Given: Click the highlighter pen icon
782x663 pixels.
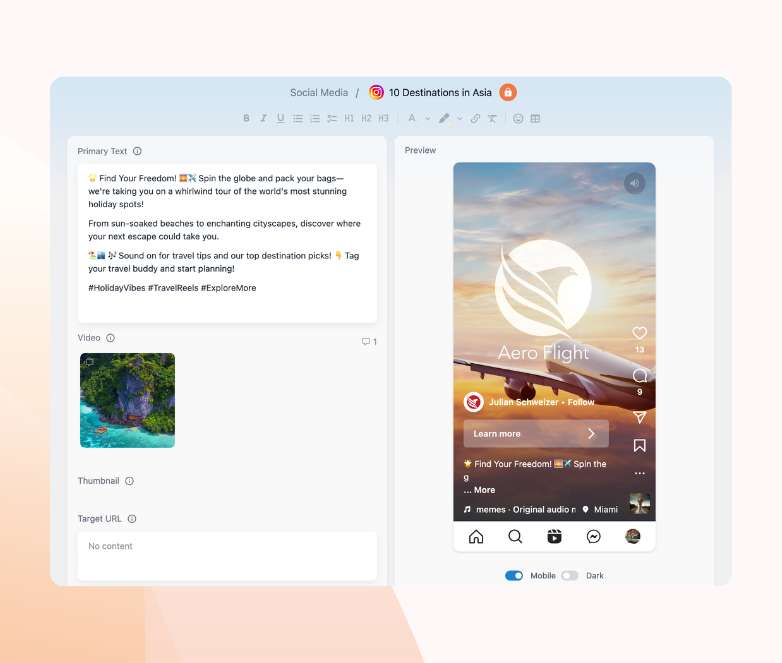Looking at the screenshot, I should 444,118.
